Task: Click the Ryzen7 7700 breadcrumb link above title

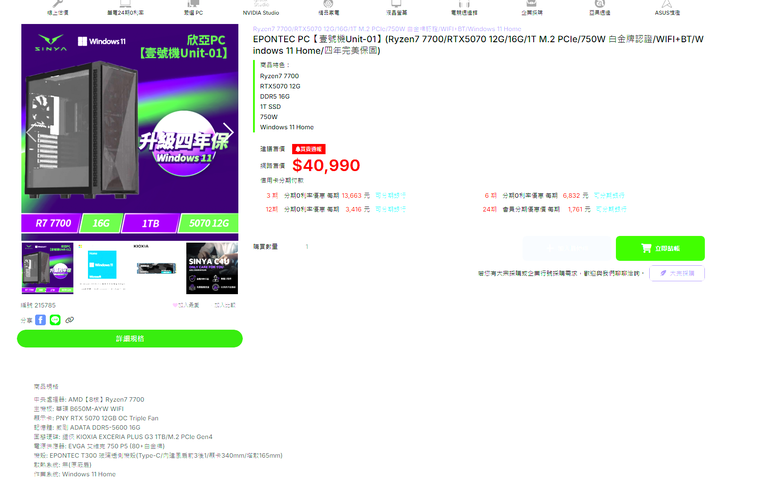Action: (387, 29)
